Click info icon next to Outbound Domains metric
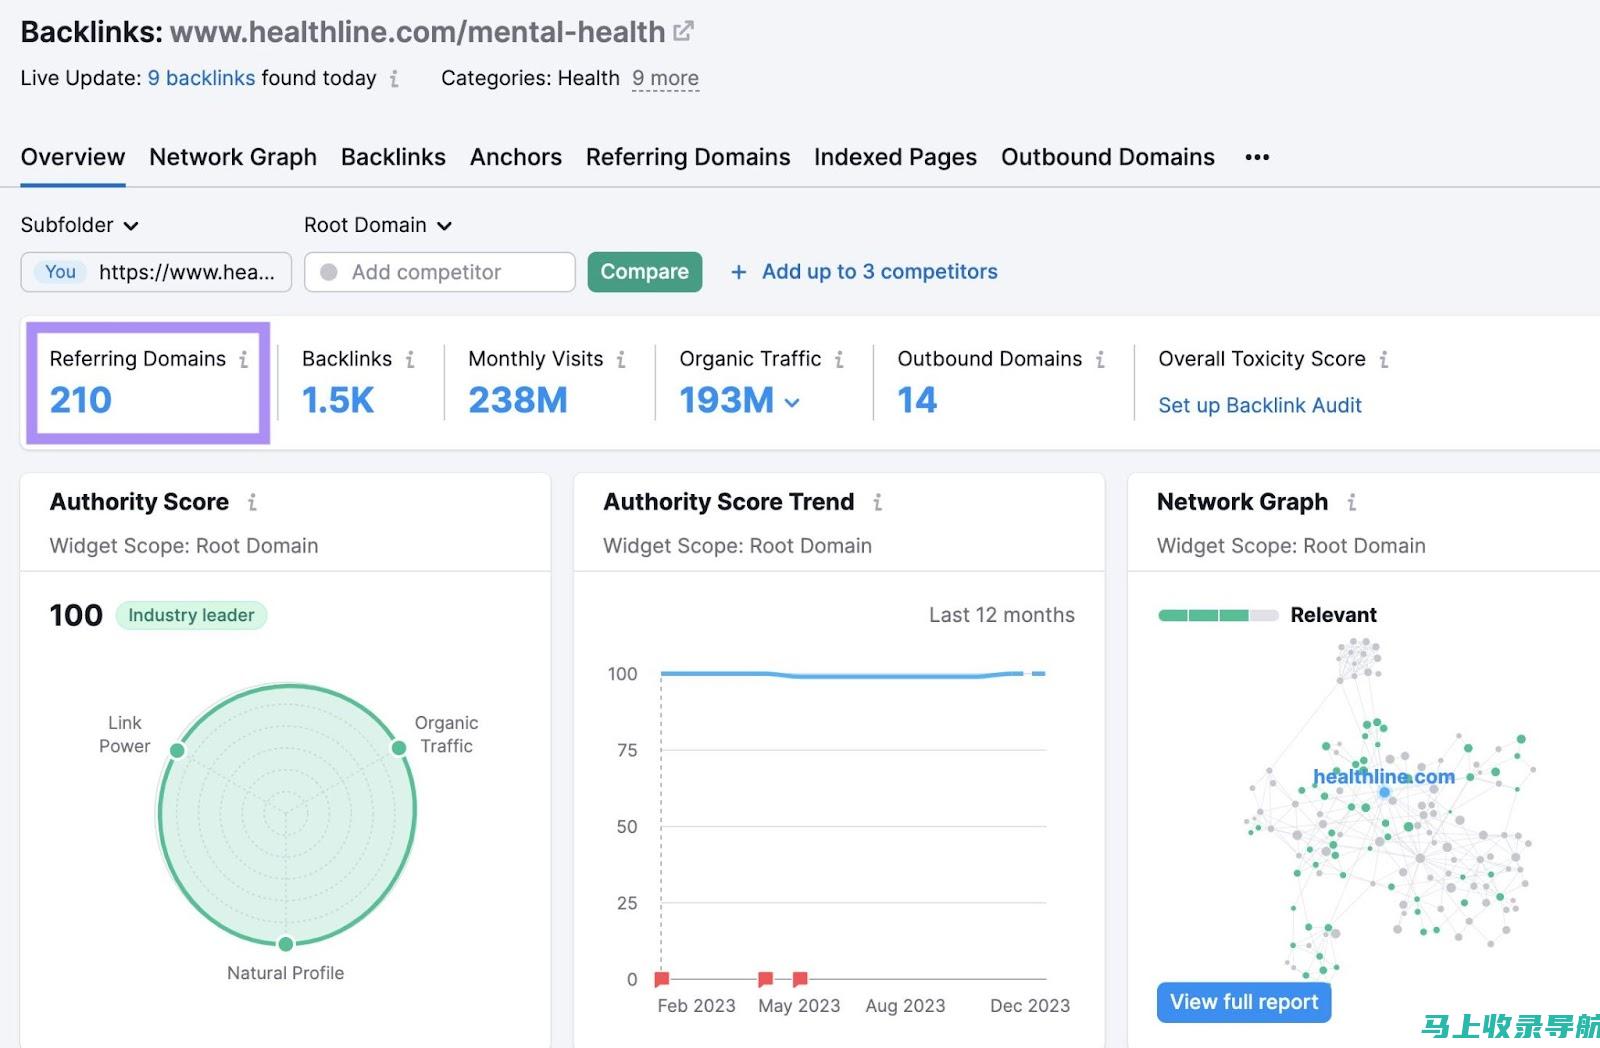The height and width of the screenshot is (1048, 1600). coord(1100,359)
